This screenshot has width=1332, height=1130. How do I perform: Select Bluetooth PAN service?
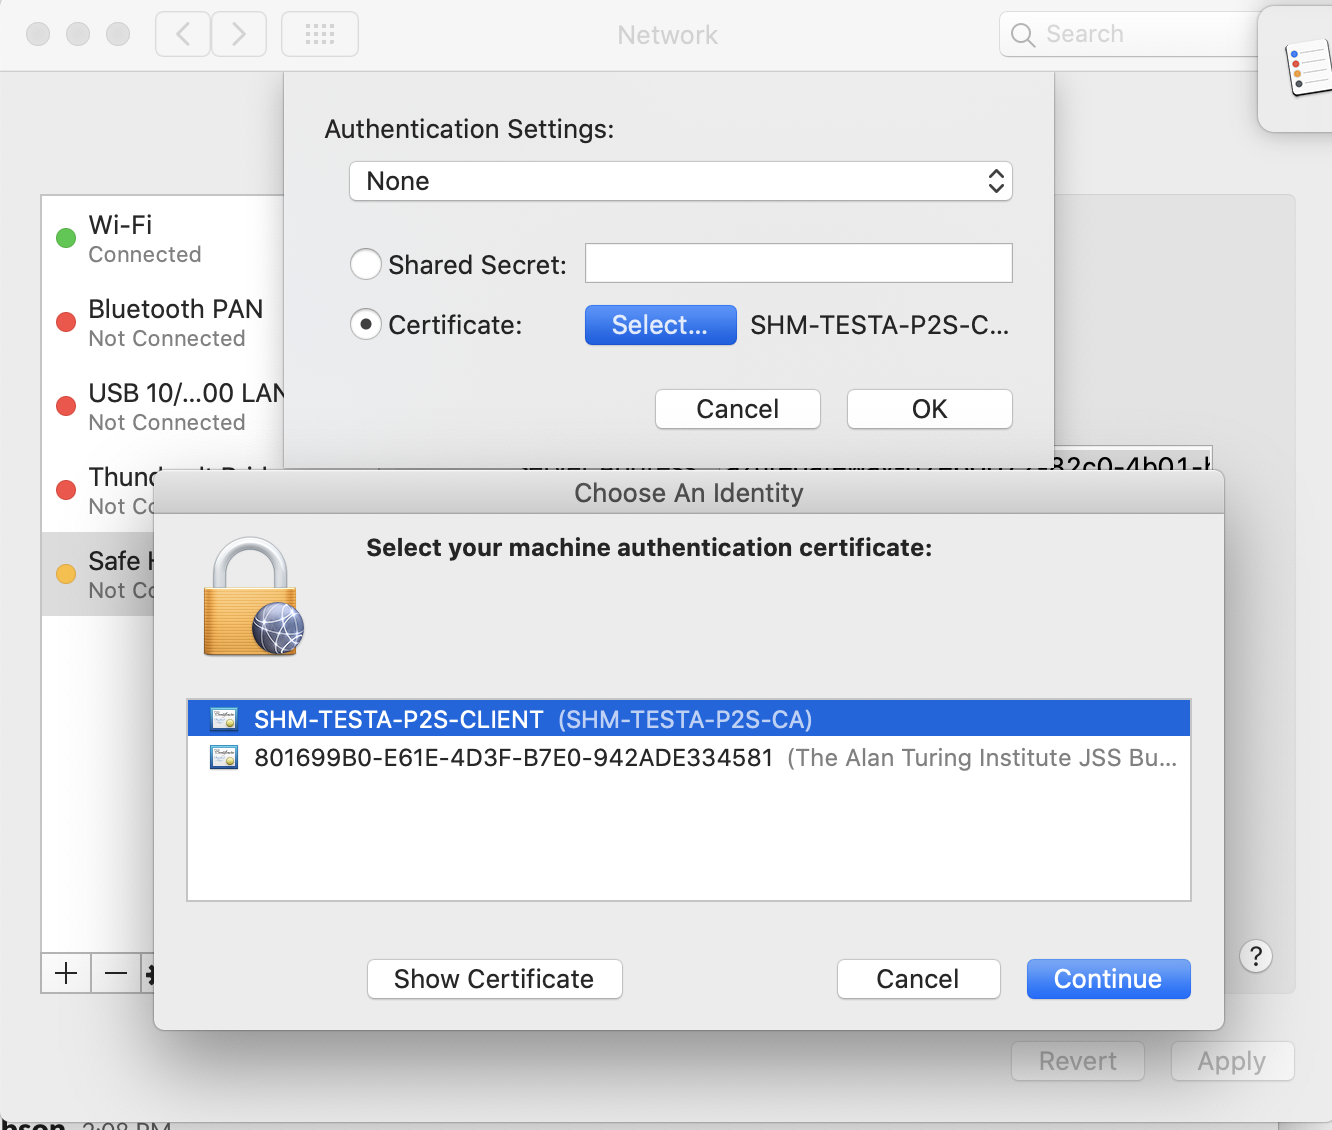(163, 322)
